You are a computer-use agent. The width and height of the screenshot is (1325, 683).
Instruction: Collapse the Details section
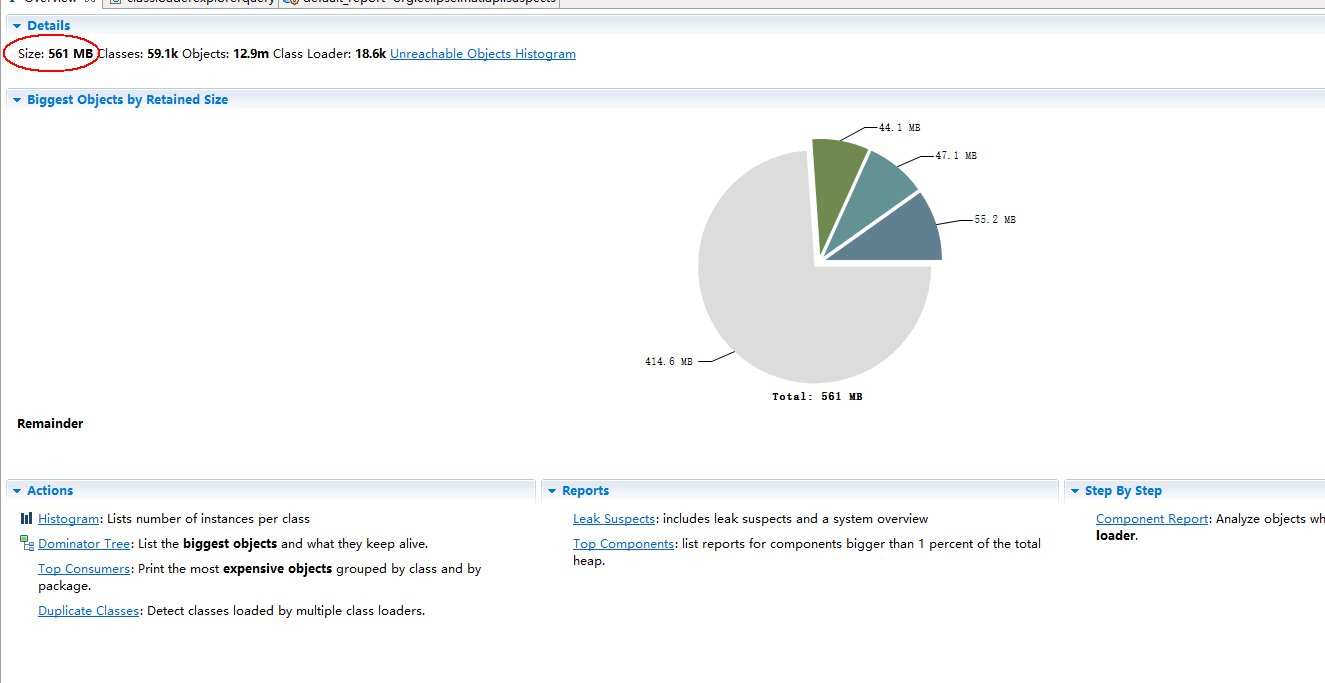[x=17, y=25]
